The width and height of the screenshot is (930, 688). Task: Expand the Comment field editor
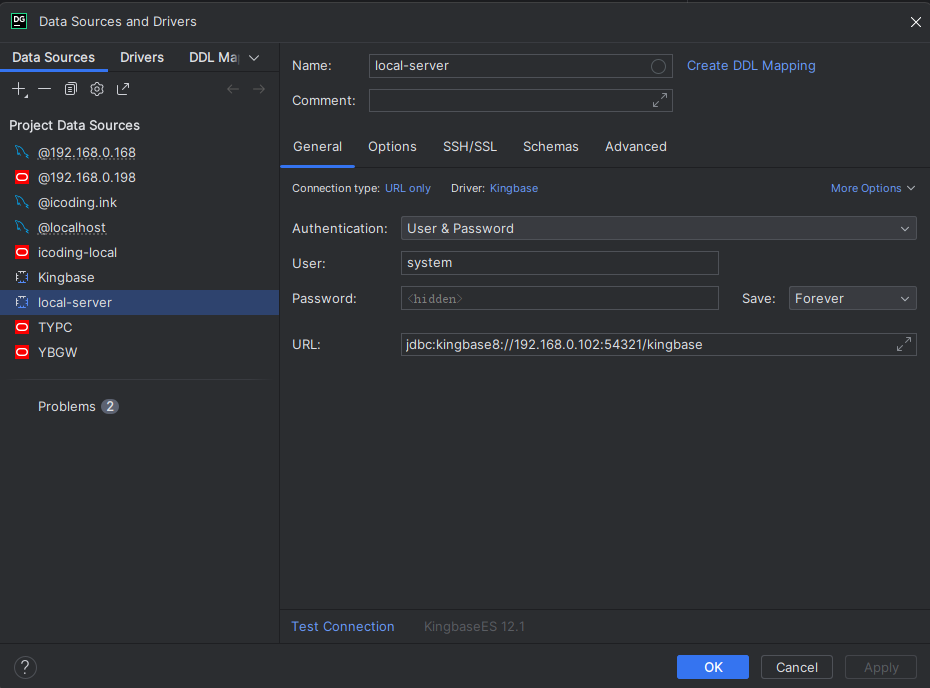(659, 100)
